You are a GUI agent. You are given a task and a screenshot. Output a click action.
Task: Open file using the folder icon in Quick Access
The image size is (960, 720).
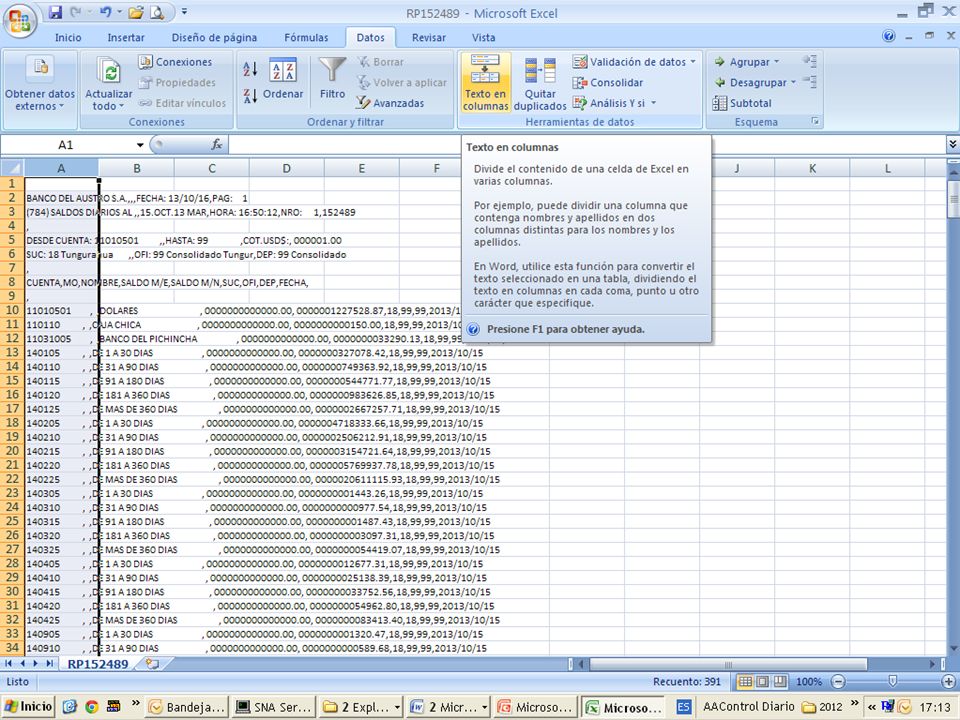pos(136,12)
